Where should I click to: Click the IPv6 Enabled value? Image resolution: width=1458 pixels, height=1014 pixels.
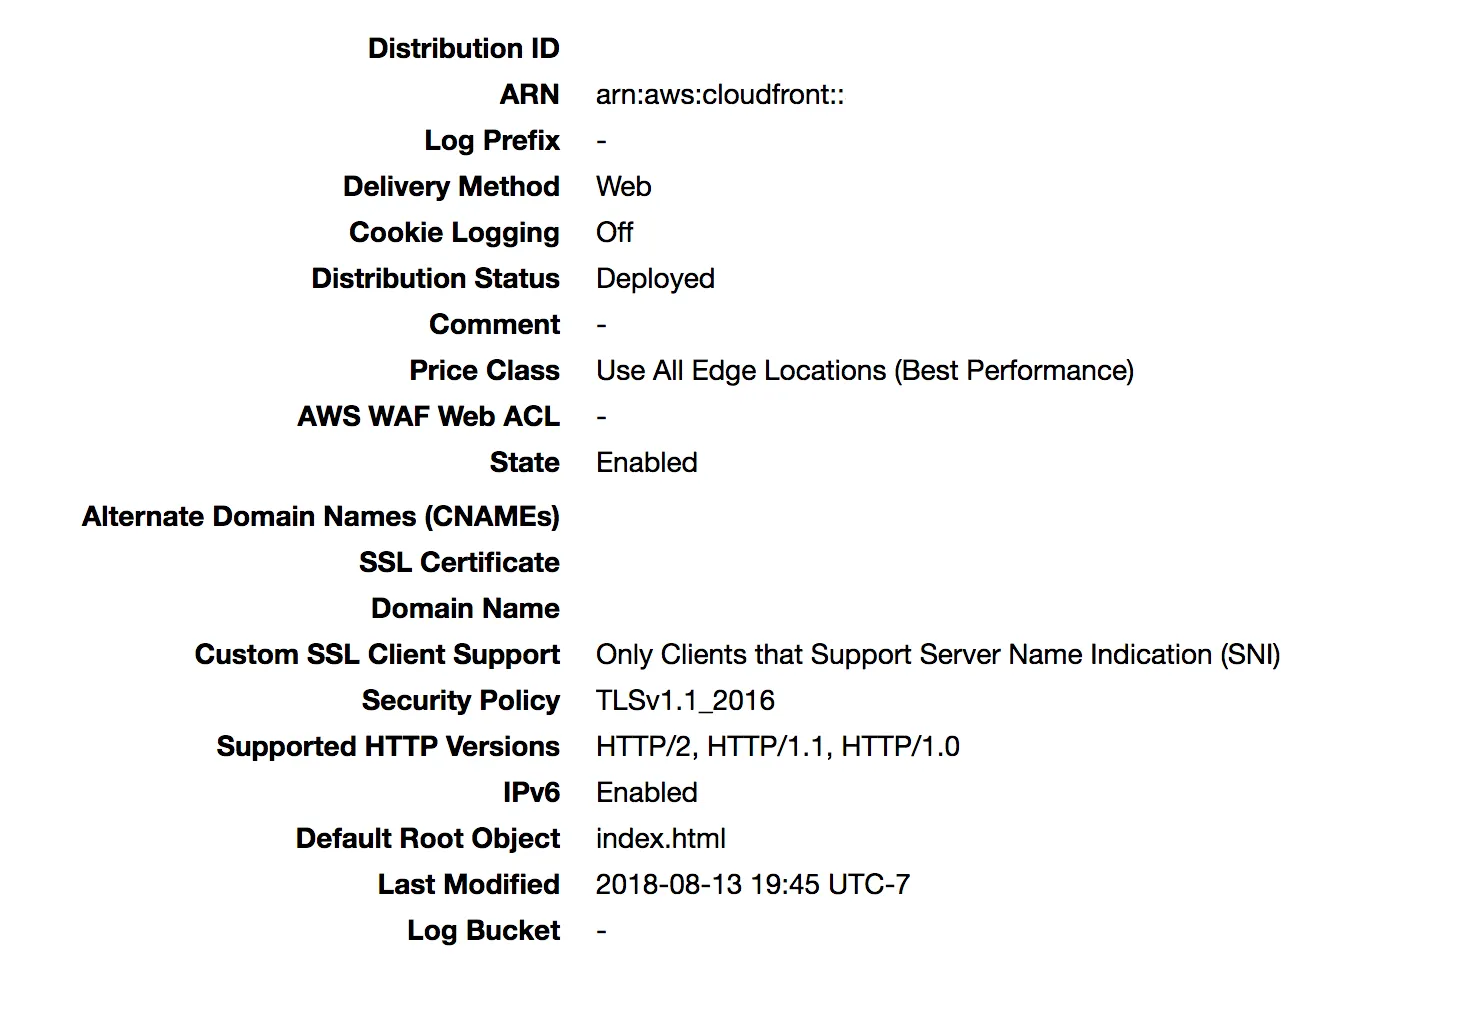pyautogui.click(x=647, y=792)
